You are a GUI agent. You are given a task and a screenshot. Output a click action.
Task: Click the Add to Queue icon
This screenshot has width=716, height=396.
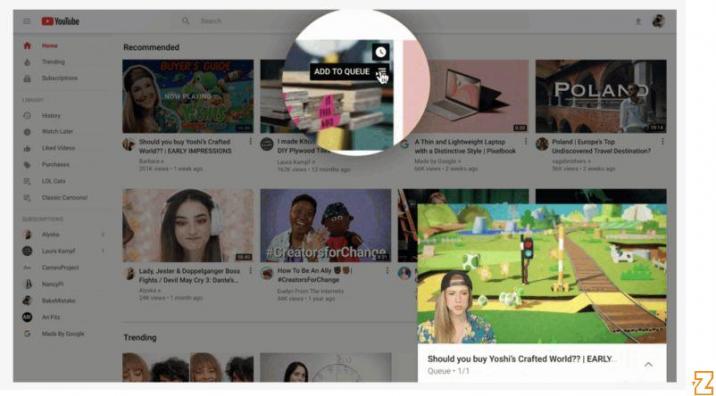click(x=381, y=72)
